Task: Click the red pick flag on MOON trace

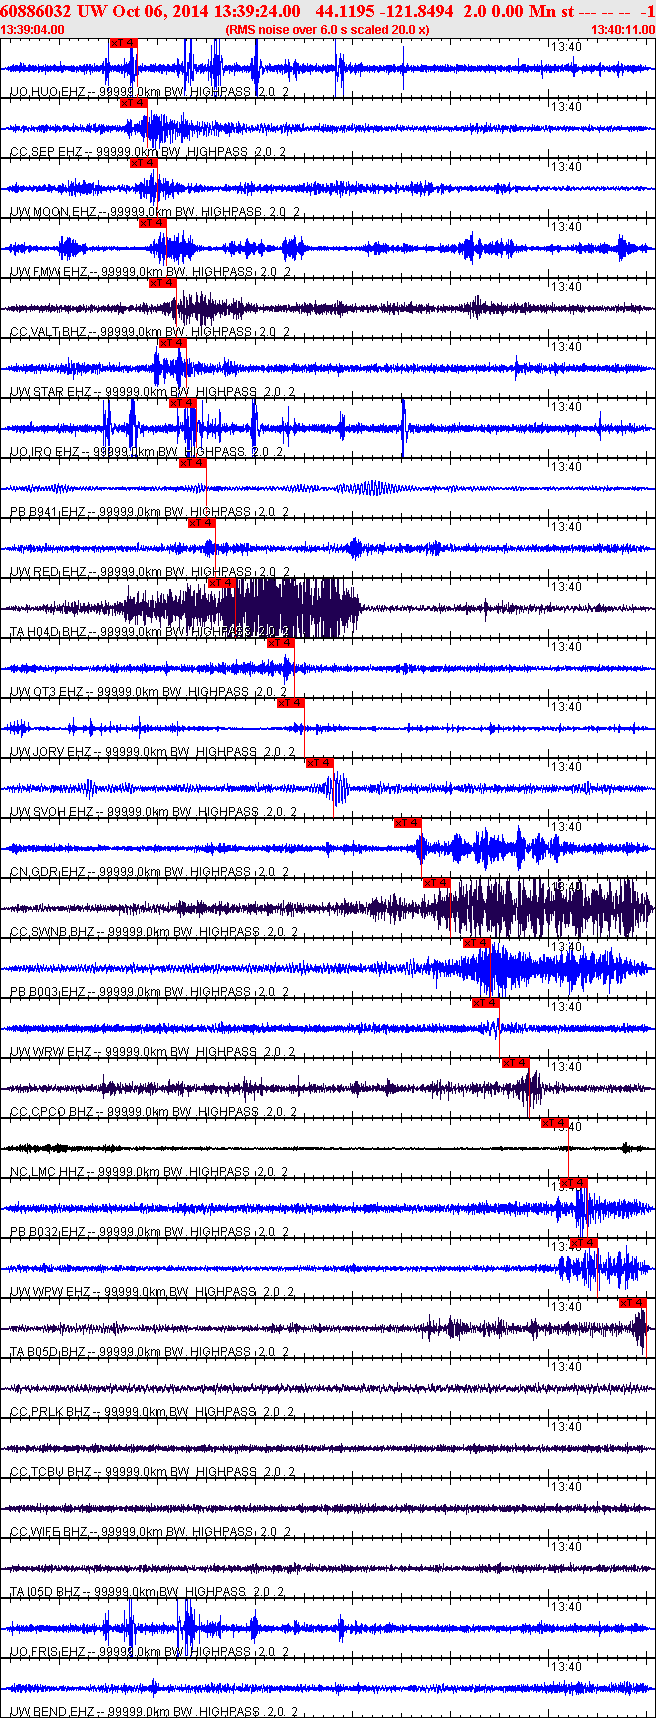Action: pos(143,163)
